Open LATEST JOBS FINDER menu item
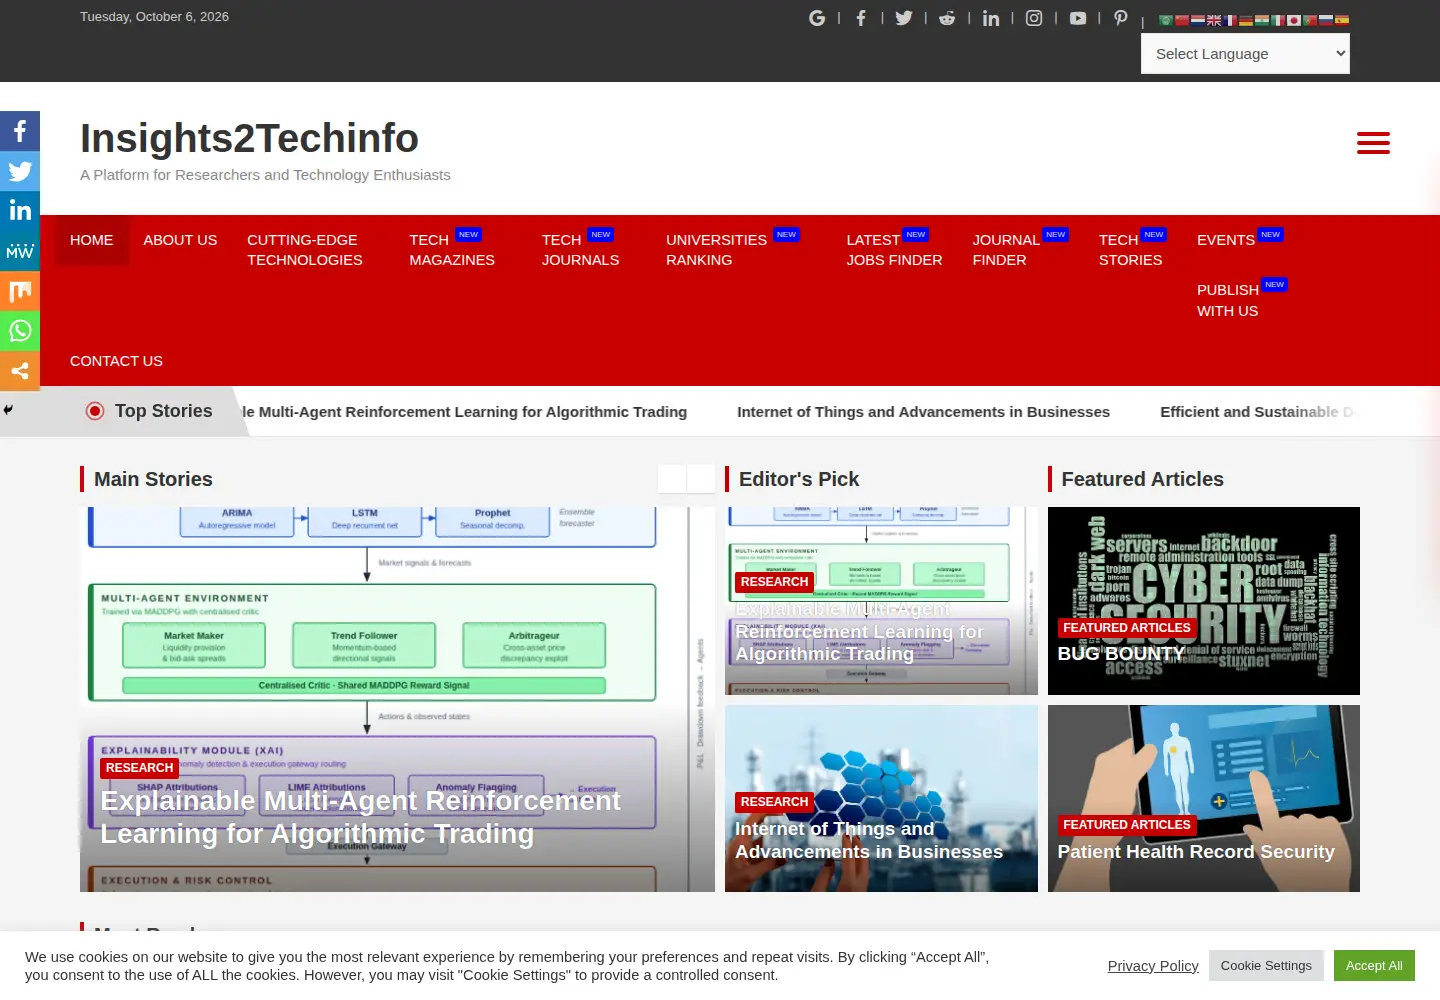1440x1000 pixels. click(894, 250)
